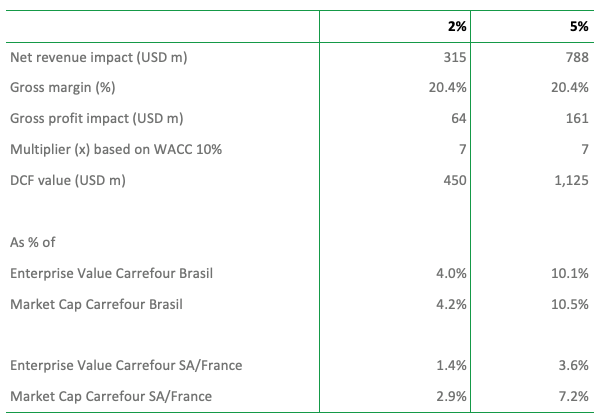Image resolution: width=607 pixels, height=419 pixels.
Task: Select the 64 gross profit value
Action: pyautogui.click(x=459, y=118)
